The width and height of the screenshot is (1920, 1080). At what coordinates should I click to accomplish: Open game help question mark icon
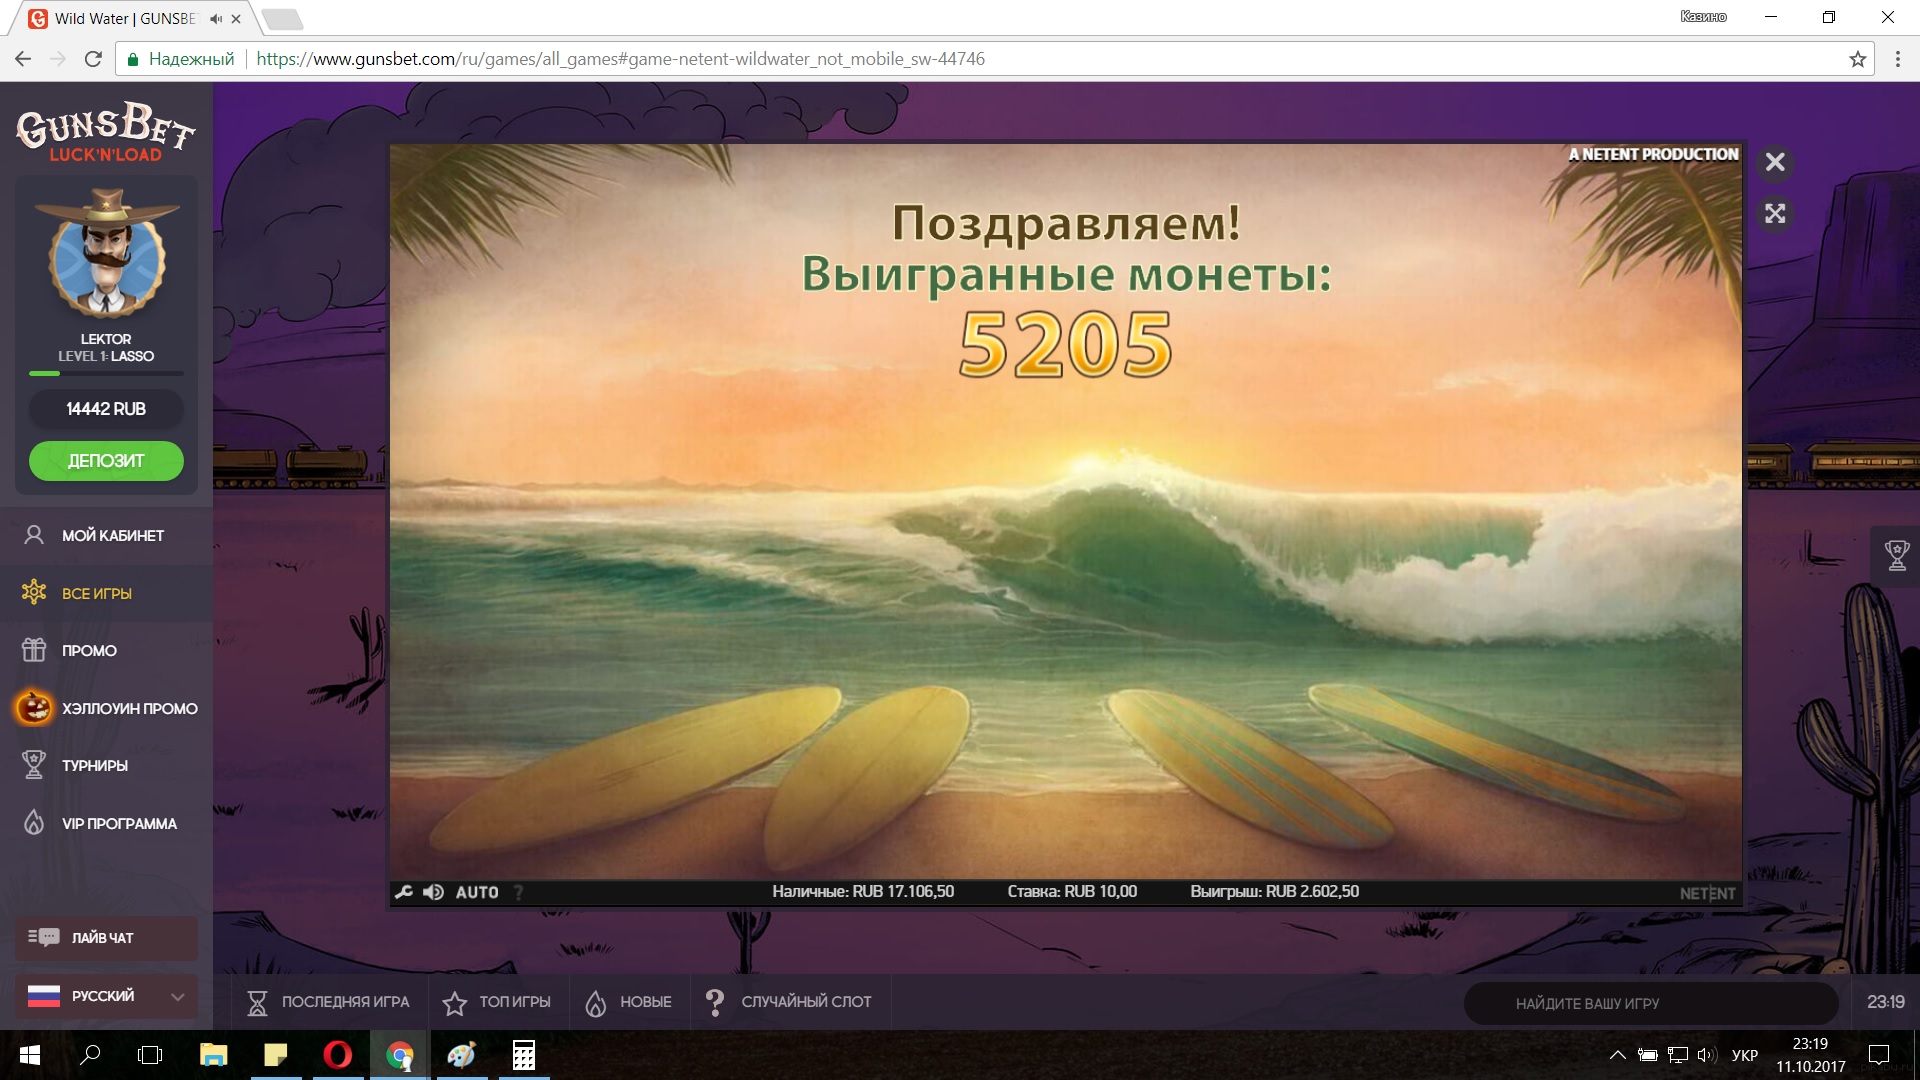[x=518, y=892]
